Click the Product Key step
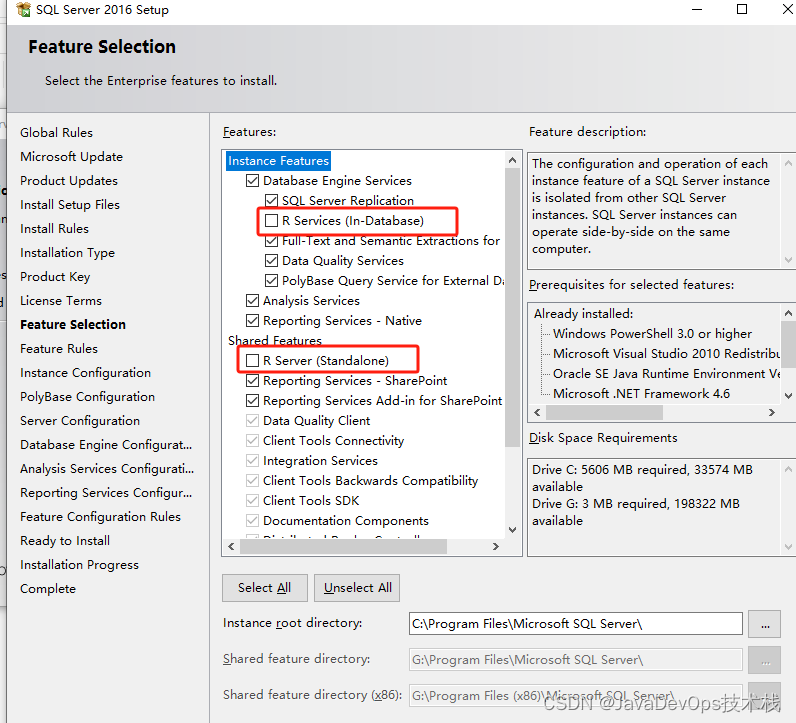Screen dimensions: 796x723 click(x=55, y=277)
